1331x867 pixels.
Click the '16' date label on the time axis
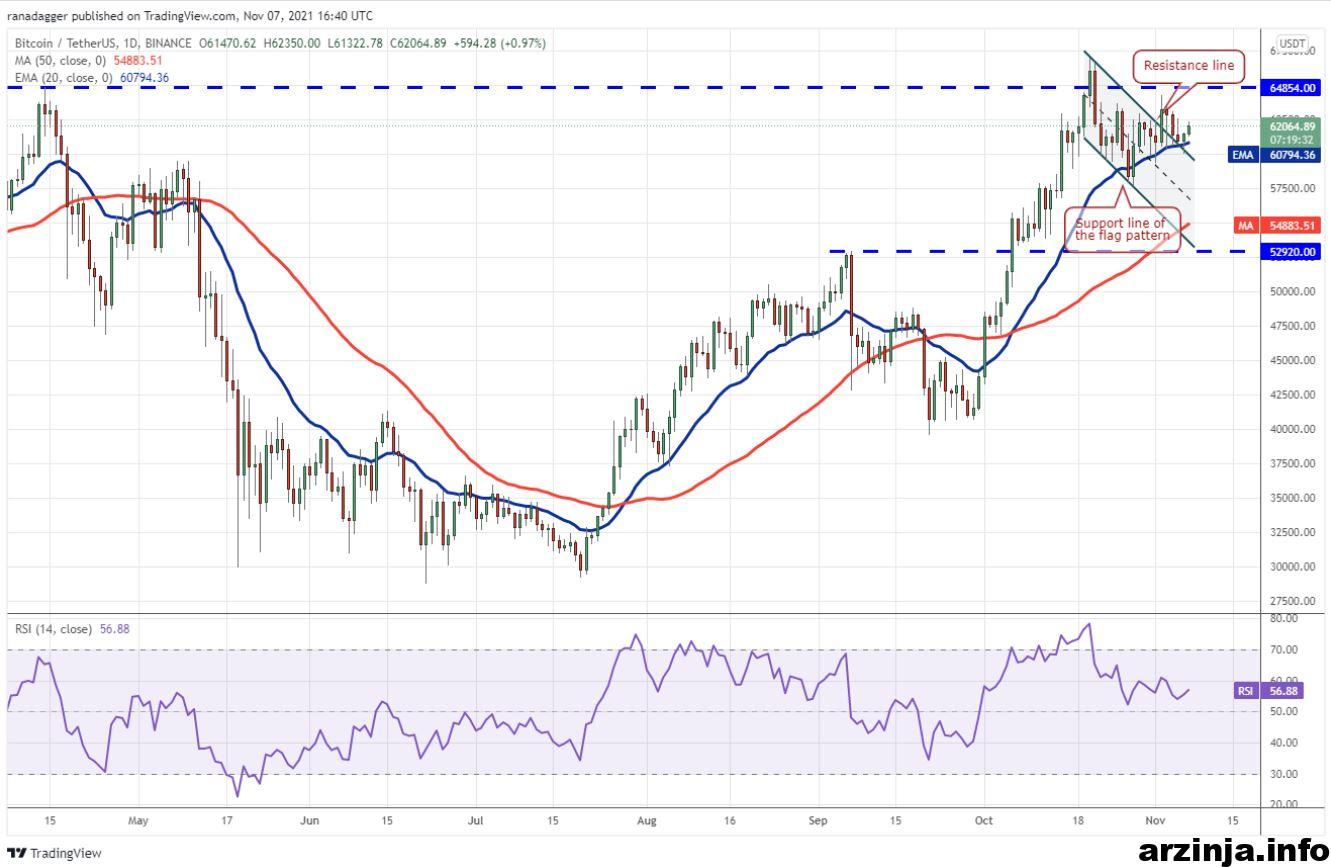pos(730,820)
